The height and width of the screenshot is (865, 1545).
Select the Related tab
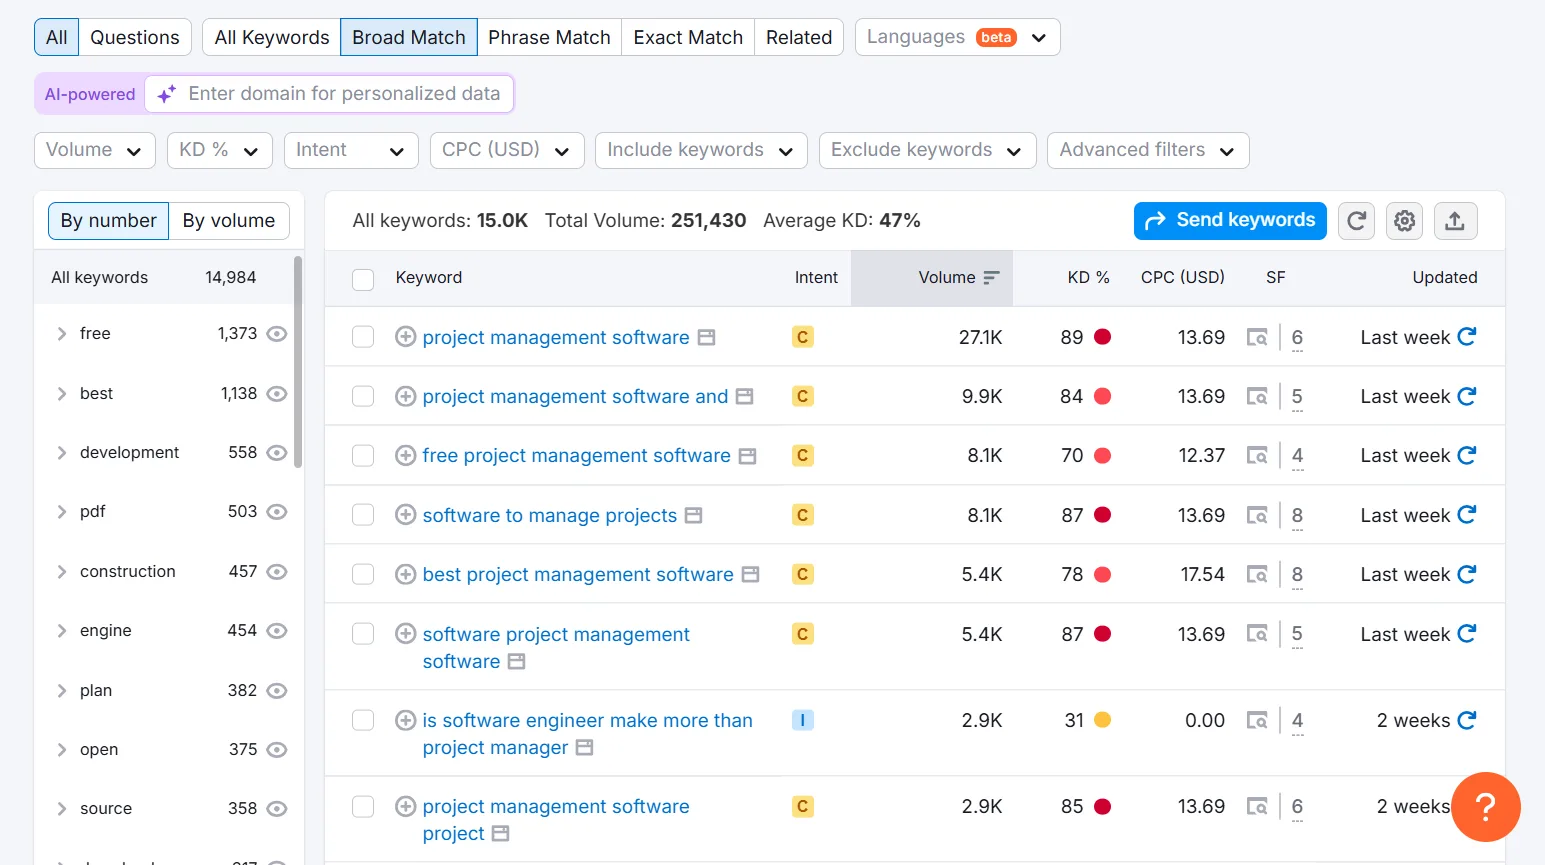799,38
